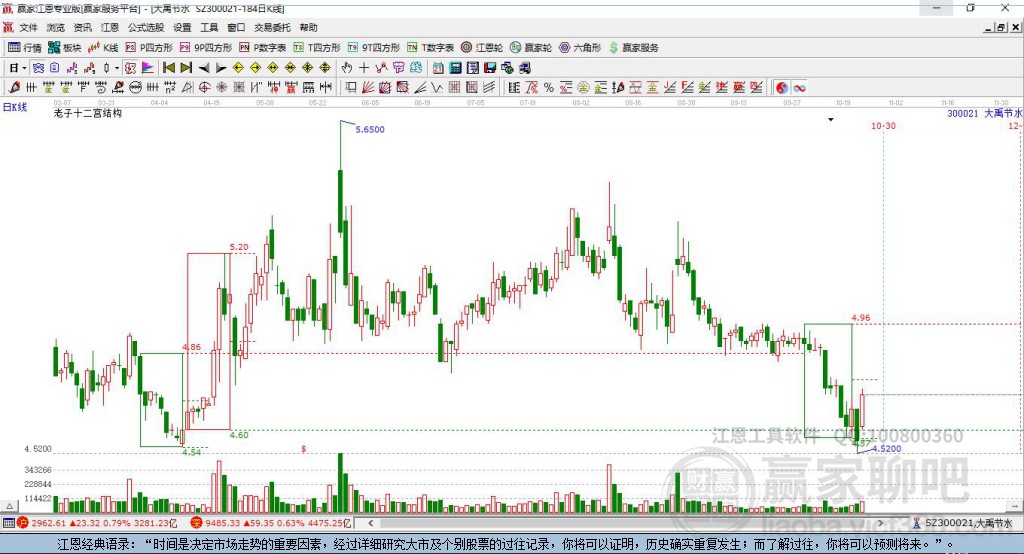Image resolution: width=1024 pixels, height=554 pixels.
Task: Click the 老子十二宫结构 indicator title
Action: pos(88,113)
